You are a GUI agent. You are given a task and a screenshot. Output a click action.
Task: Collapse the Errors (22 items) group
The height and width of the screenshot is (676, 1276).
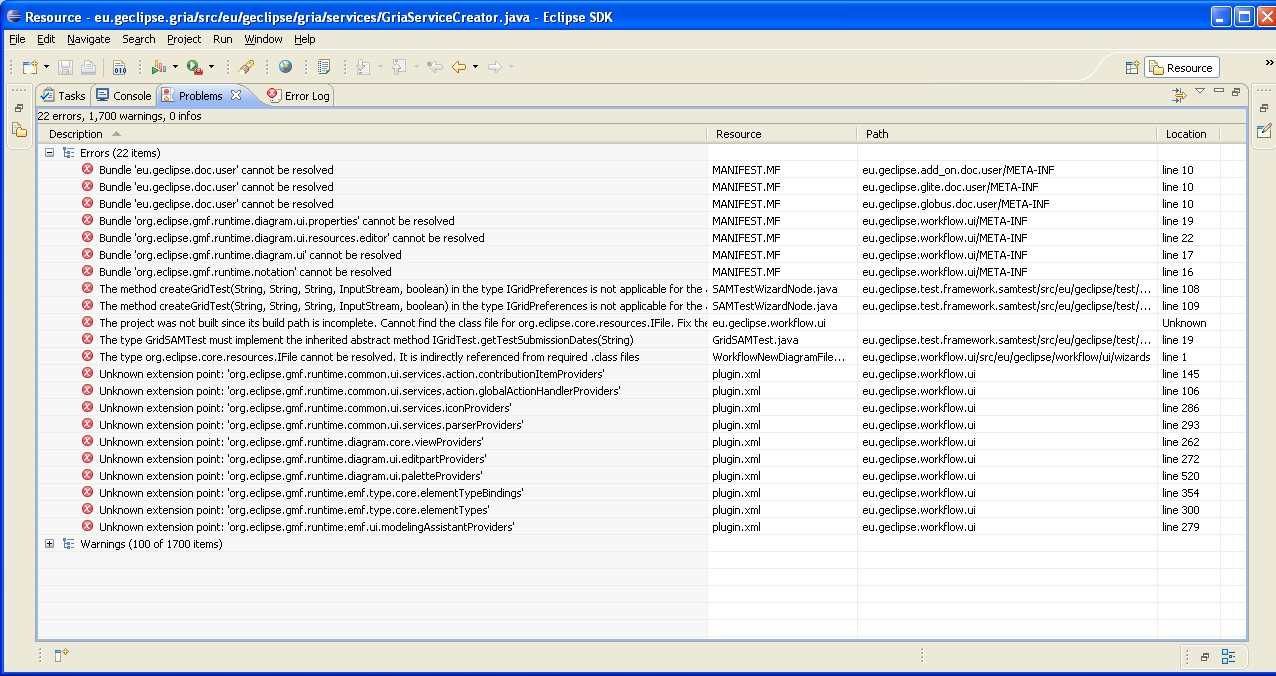click(50, 153)
